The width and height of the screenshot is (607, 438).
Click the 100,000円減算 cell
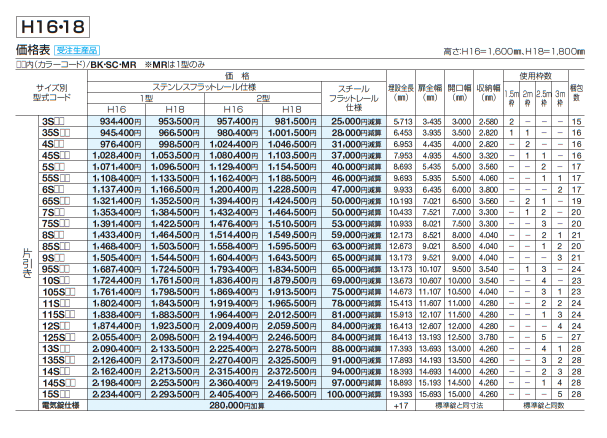tap(354, 394)
